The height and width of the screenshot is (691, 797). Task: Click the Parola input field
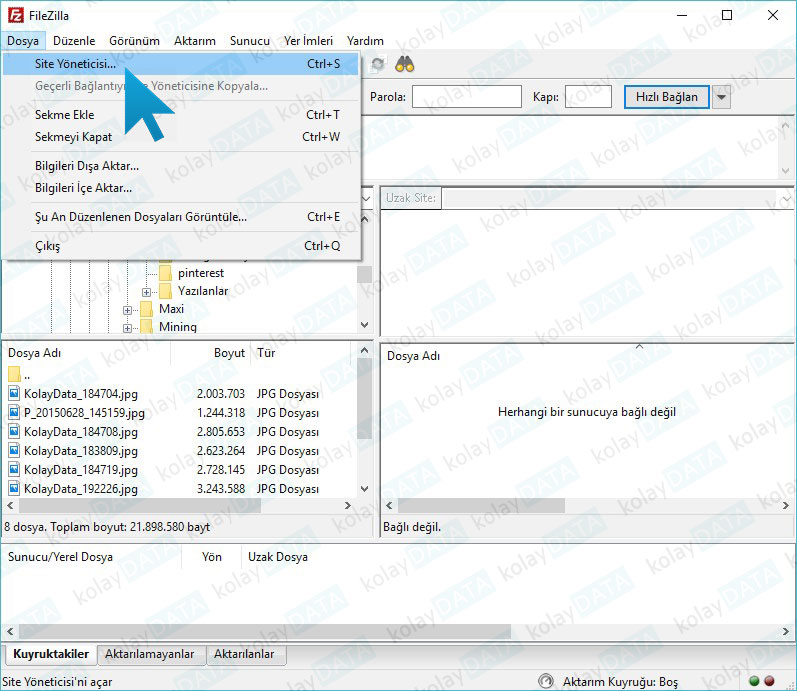[466, 97]
